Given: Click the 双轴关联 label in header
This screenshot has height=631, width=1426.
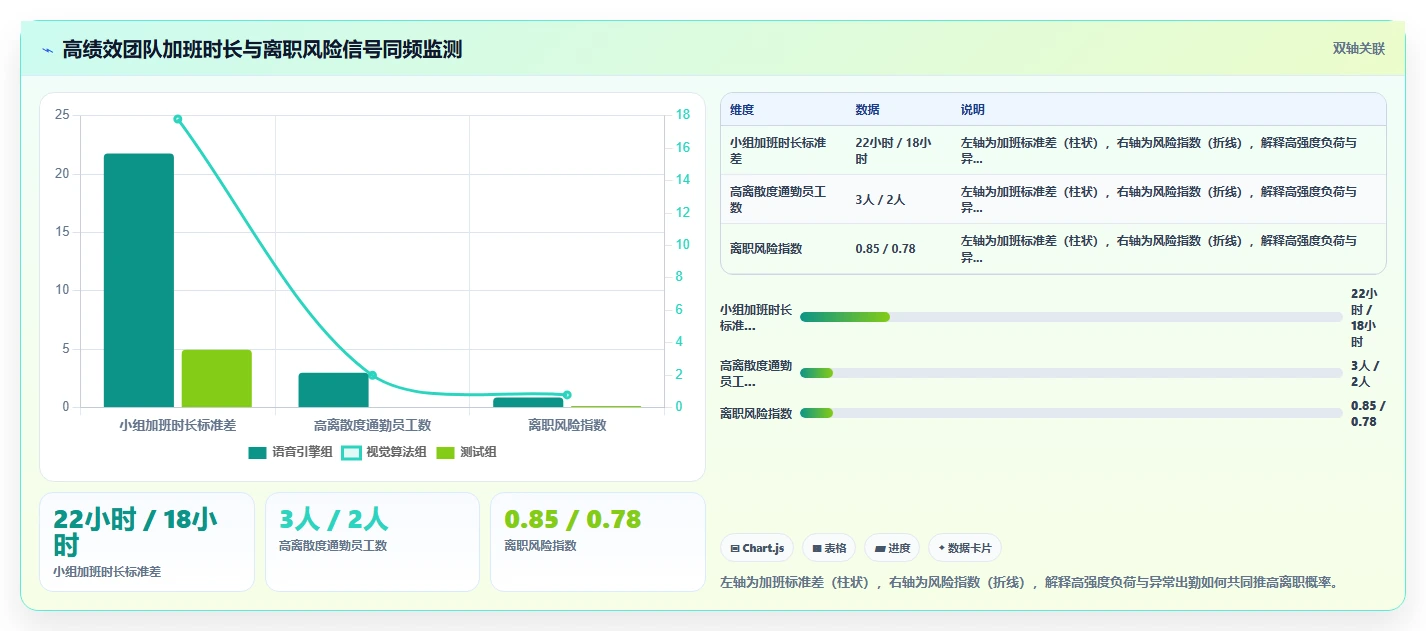Looking at the screenshot, I should pos(1358,49).
